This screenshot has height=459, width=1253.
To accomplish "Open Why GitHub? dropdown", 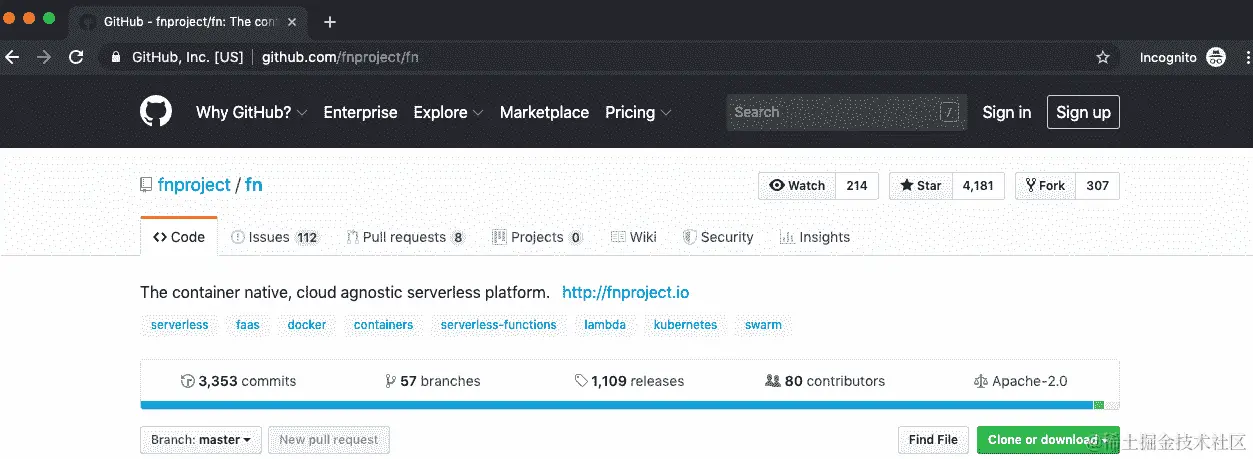I will (251, 112).
